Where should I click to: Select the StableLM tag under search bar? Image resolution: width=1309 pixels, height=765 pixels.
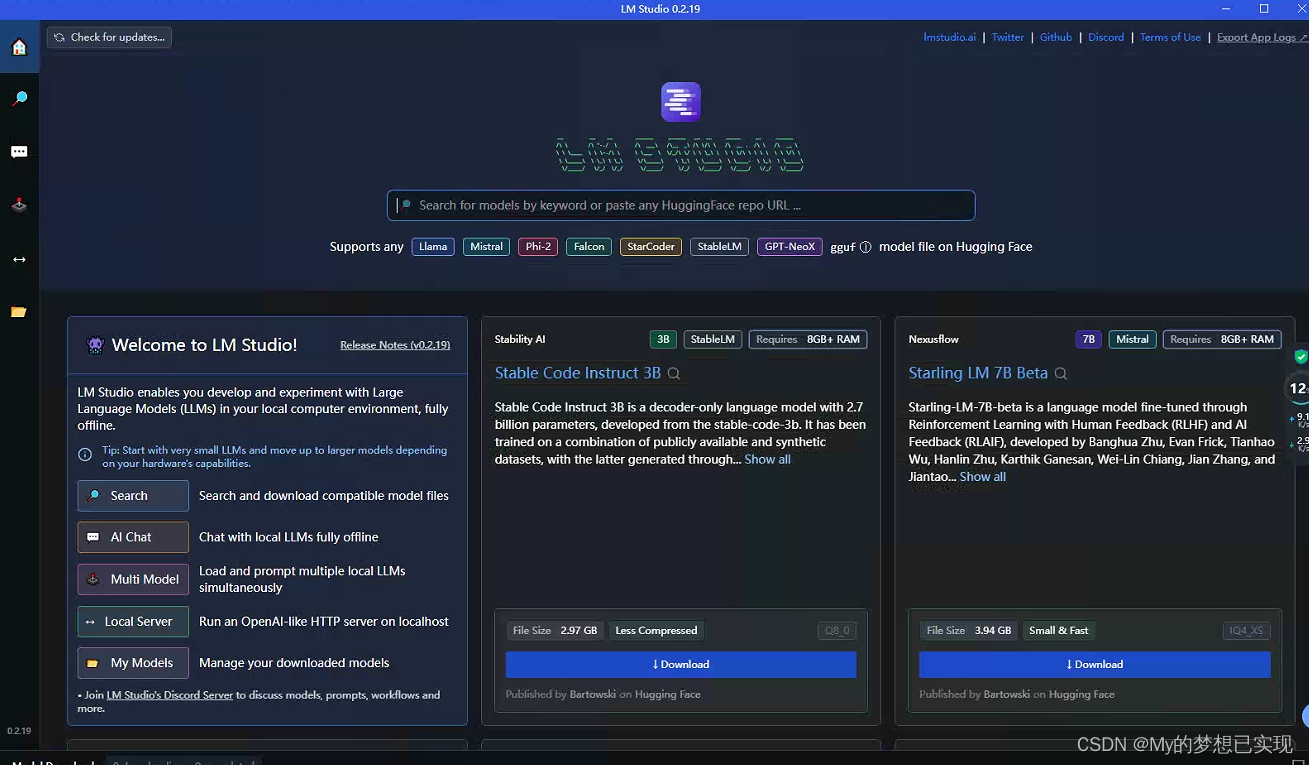(720, 247)
